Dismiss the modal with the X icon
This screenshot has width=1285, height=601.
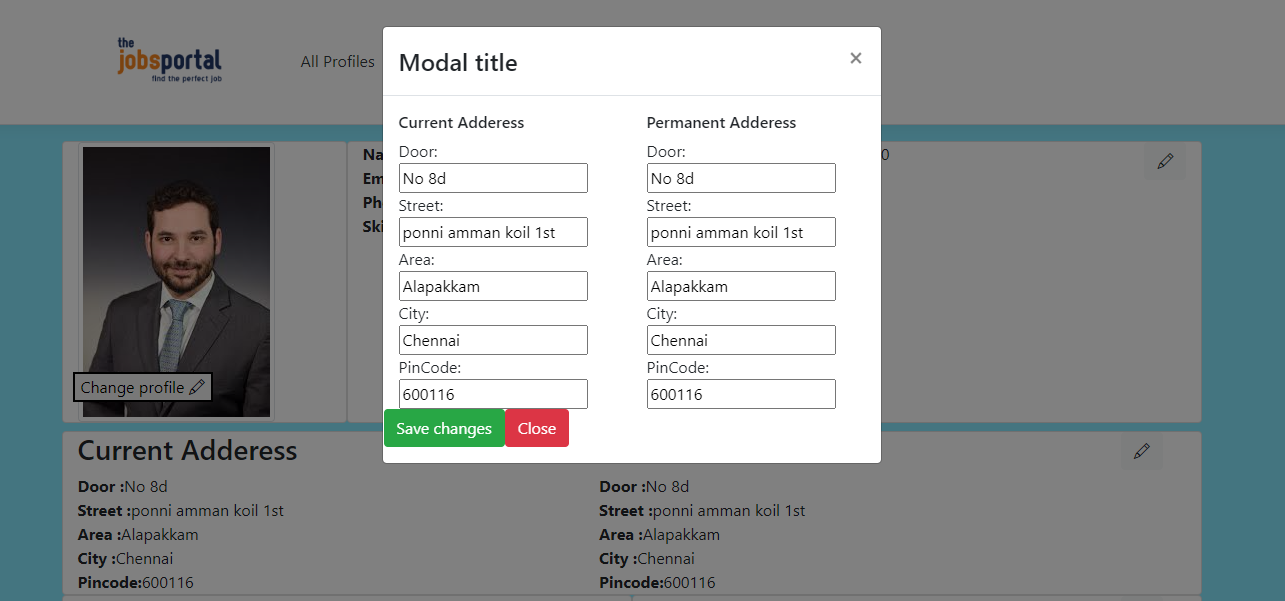[855, 58]
